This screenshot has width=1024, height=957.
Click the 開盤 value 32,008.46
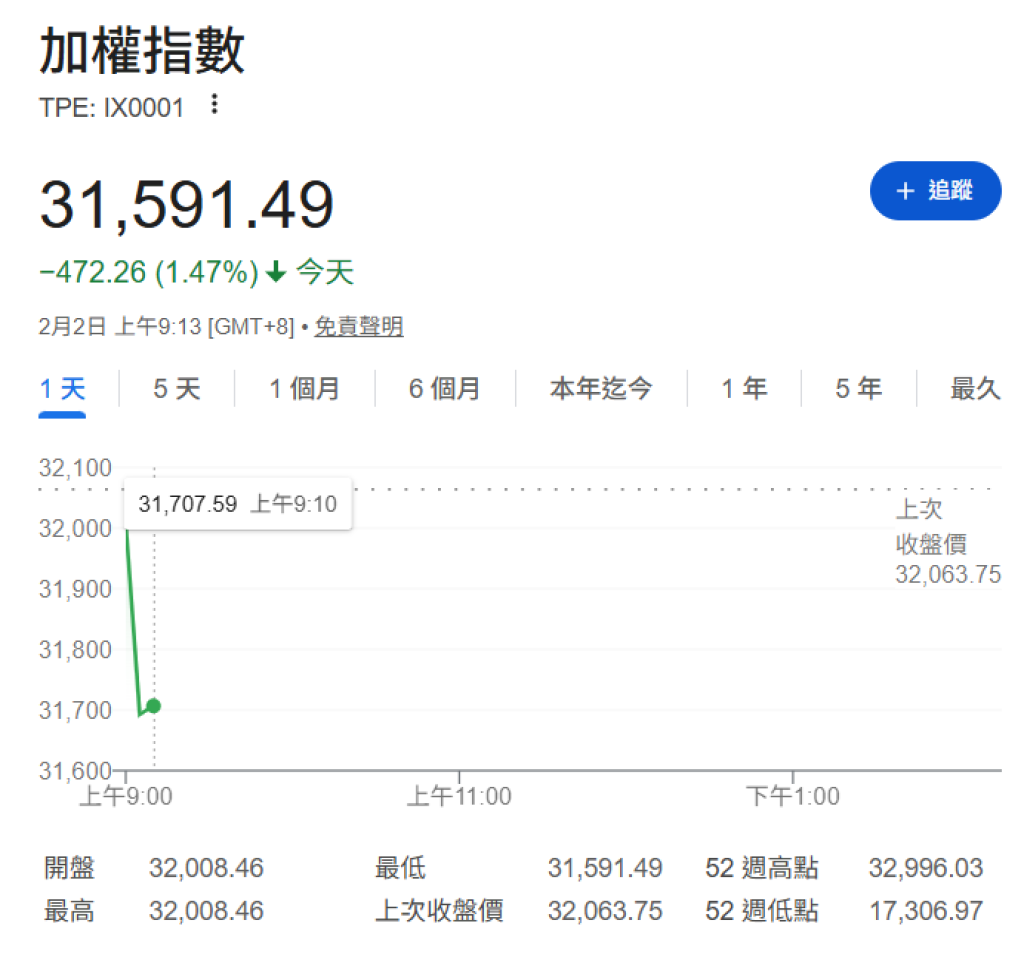pos(206,868)
